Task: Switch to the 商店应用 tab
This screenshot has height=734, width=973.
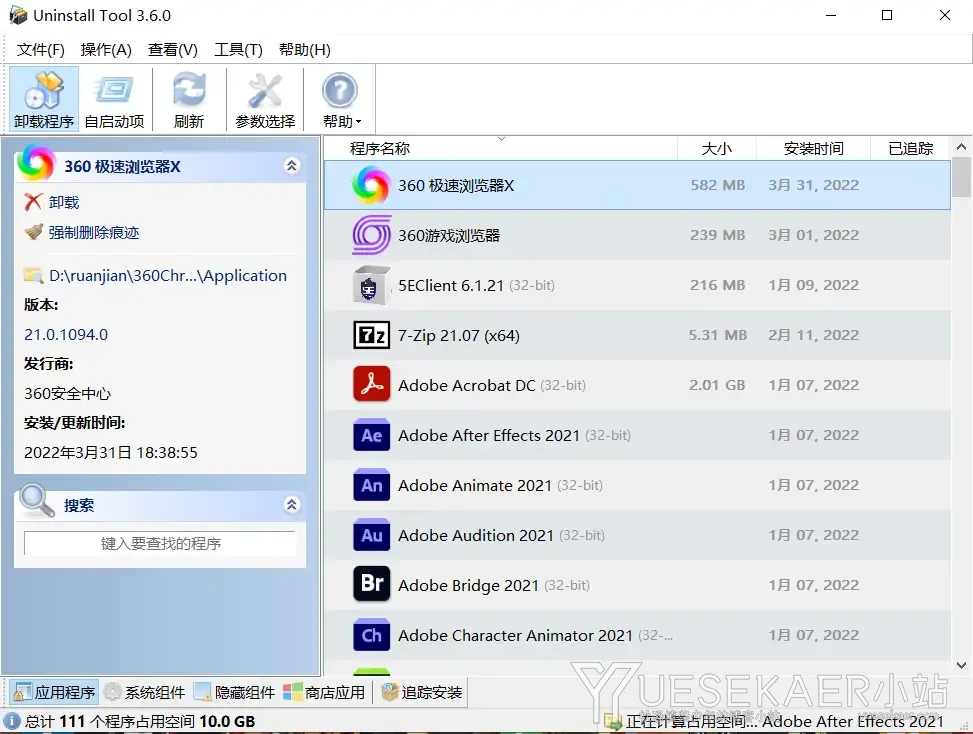Action: tap(324, 692)
